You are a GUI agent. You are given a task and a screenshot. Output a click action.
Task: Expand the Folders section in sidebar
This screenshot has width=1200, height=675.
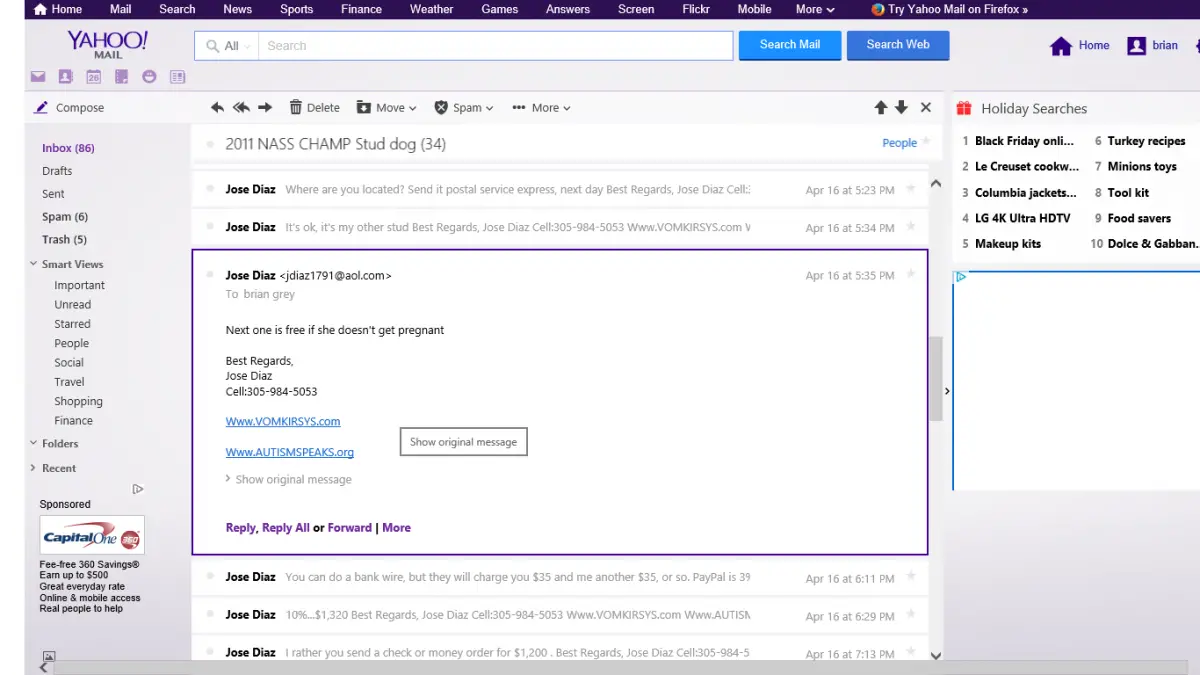[59, 443]
